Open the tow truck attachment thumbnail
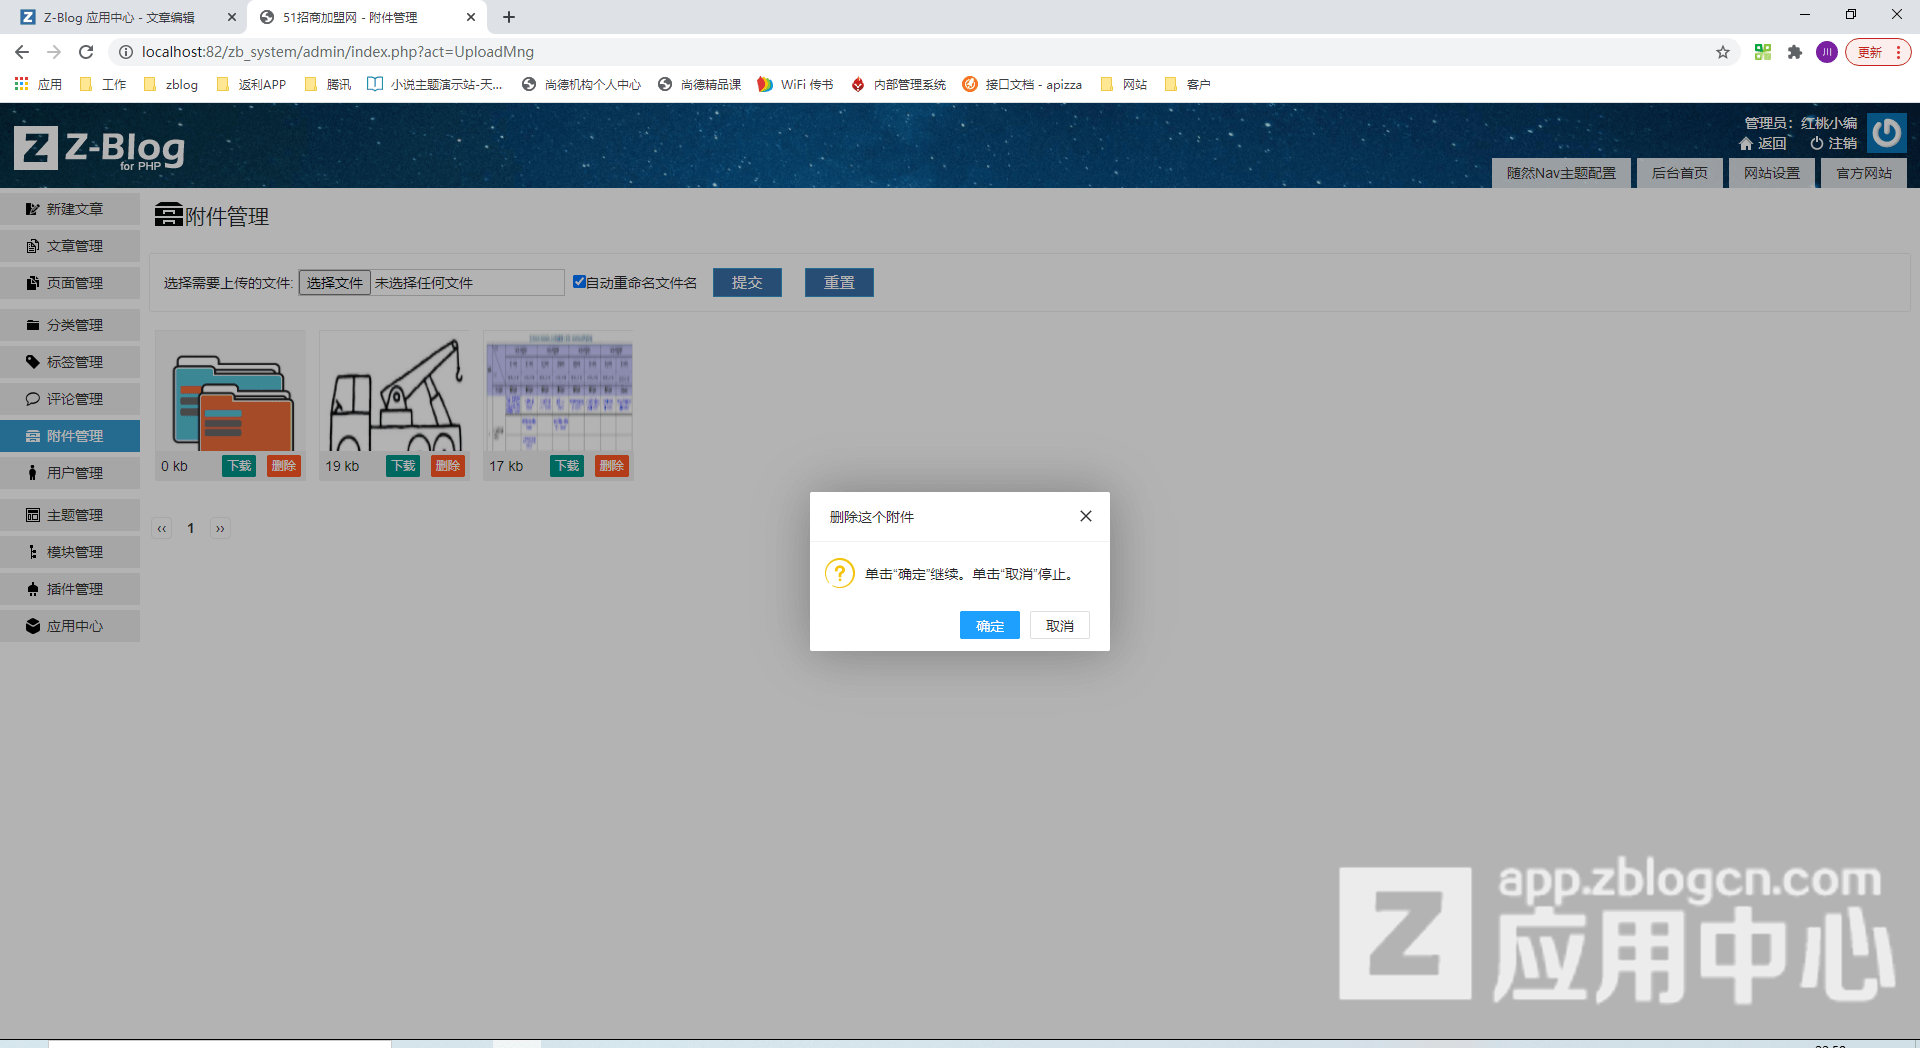This screenshot has width=1920, height=1048. [x=395, y=392]
